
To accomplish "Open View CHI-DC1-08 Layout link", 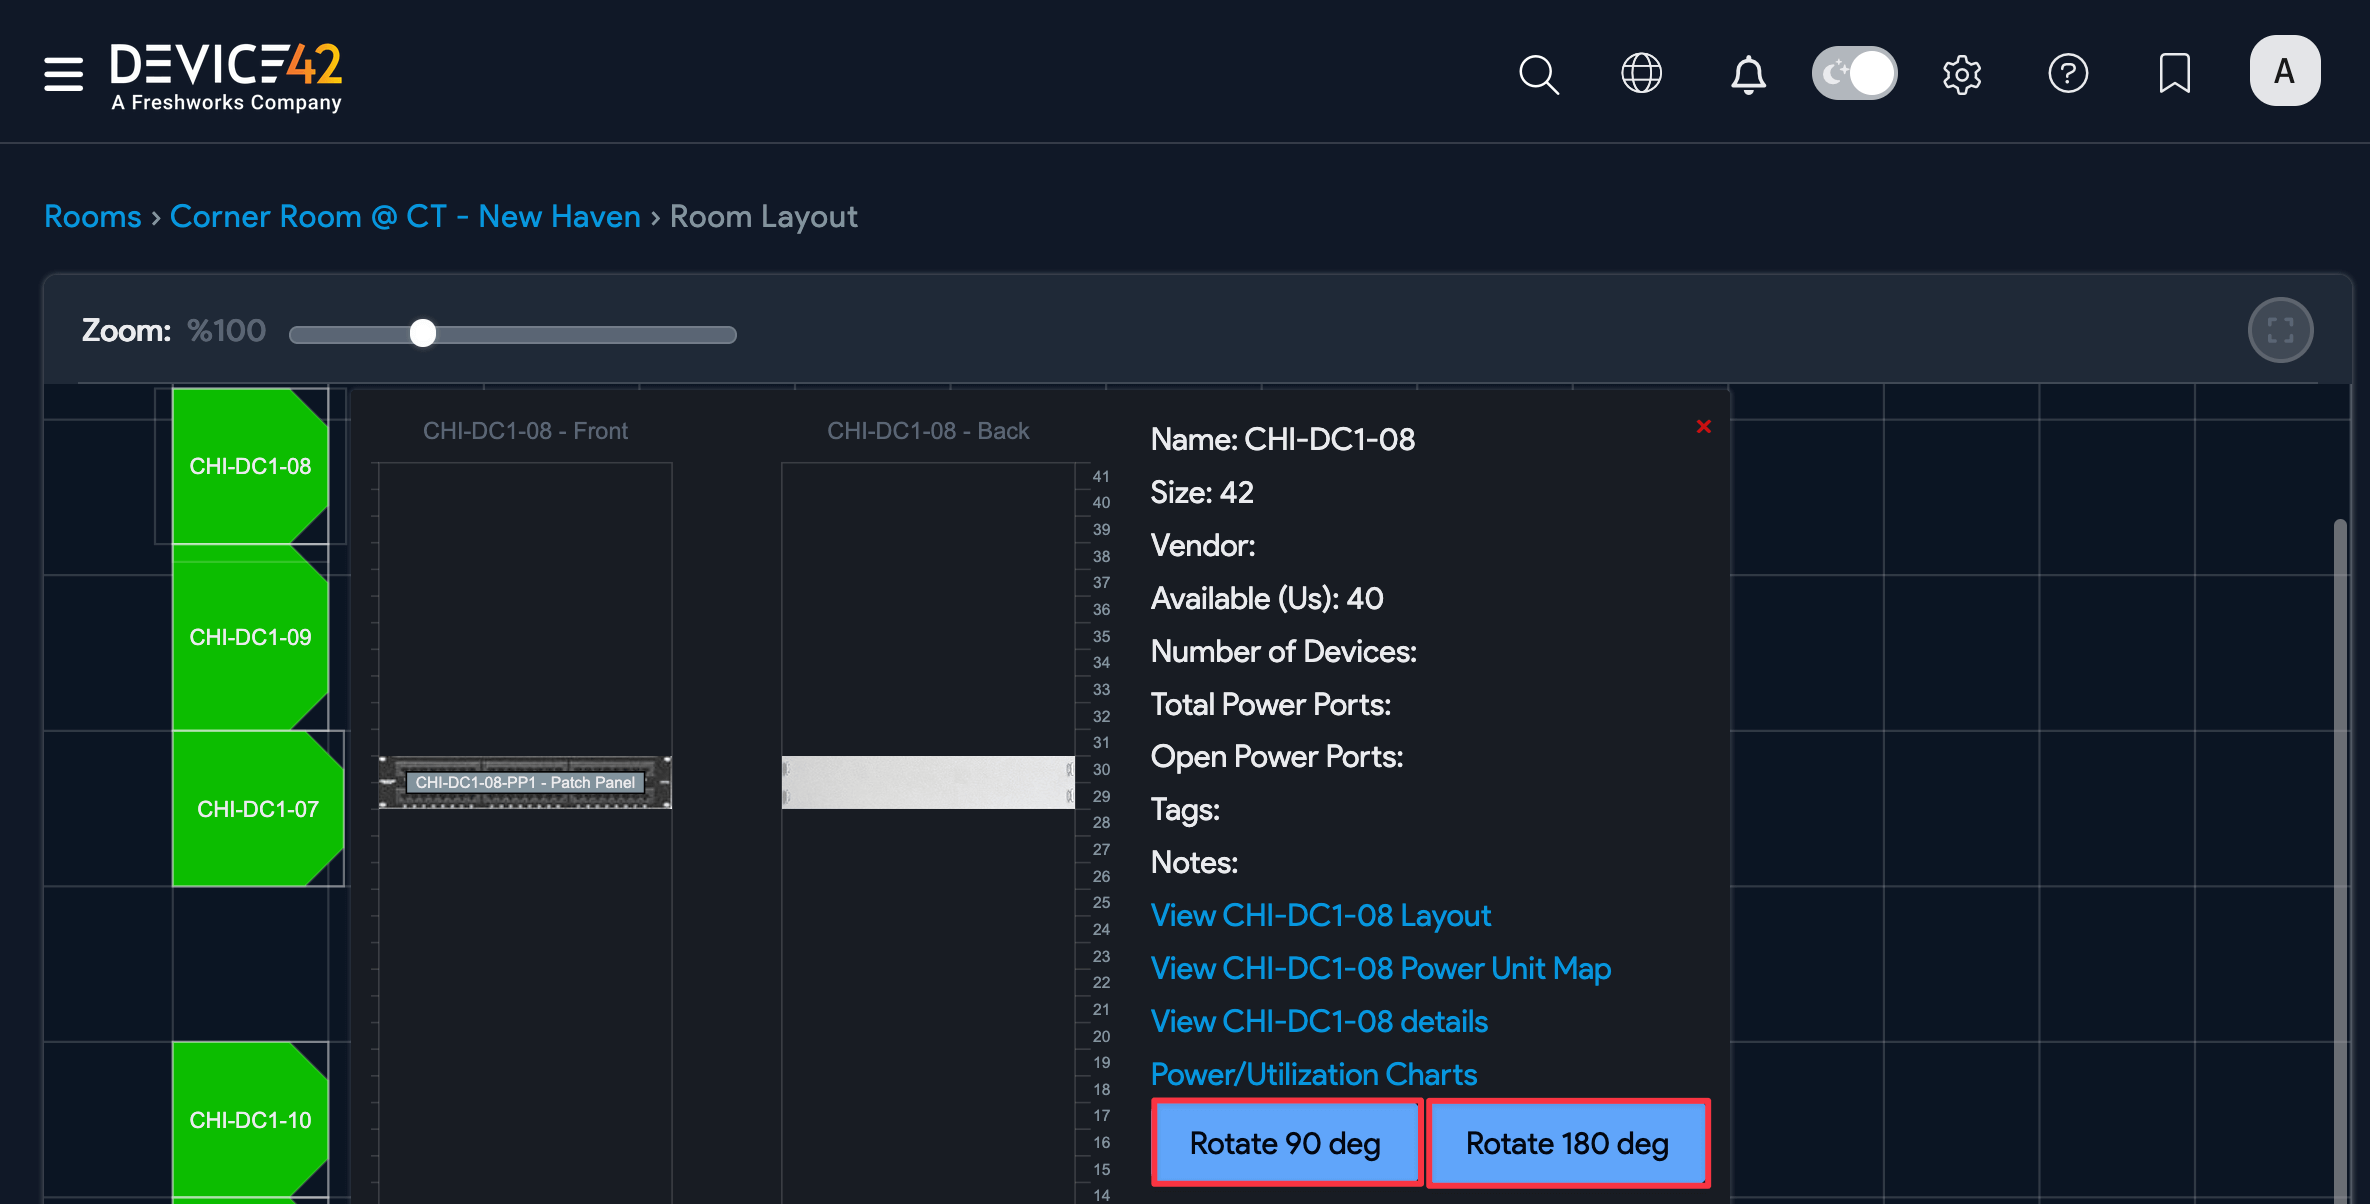I will pos(1320,915).
